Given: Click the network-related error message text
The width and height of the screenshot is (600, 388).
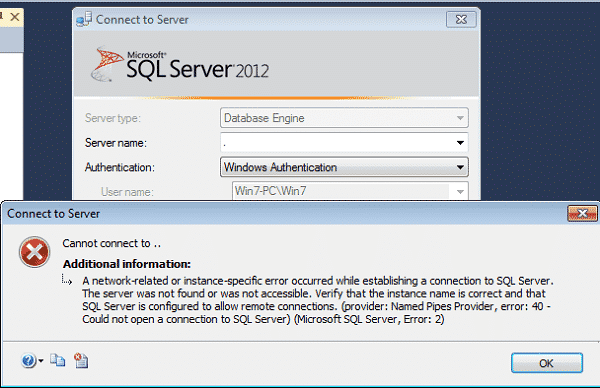Looking at the screenshot, I should tap(318, 300).
